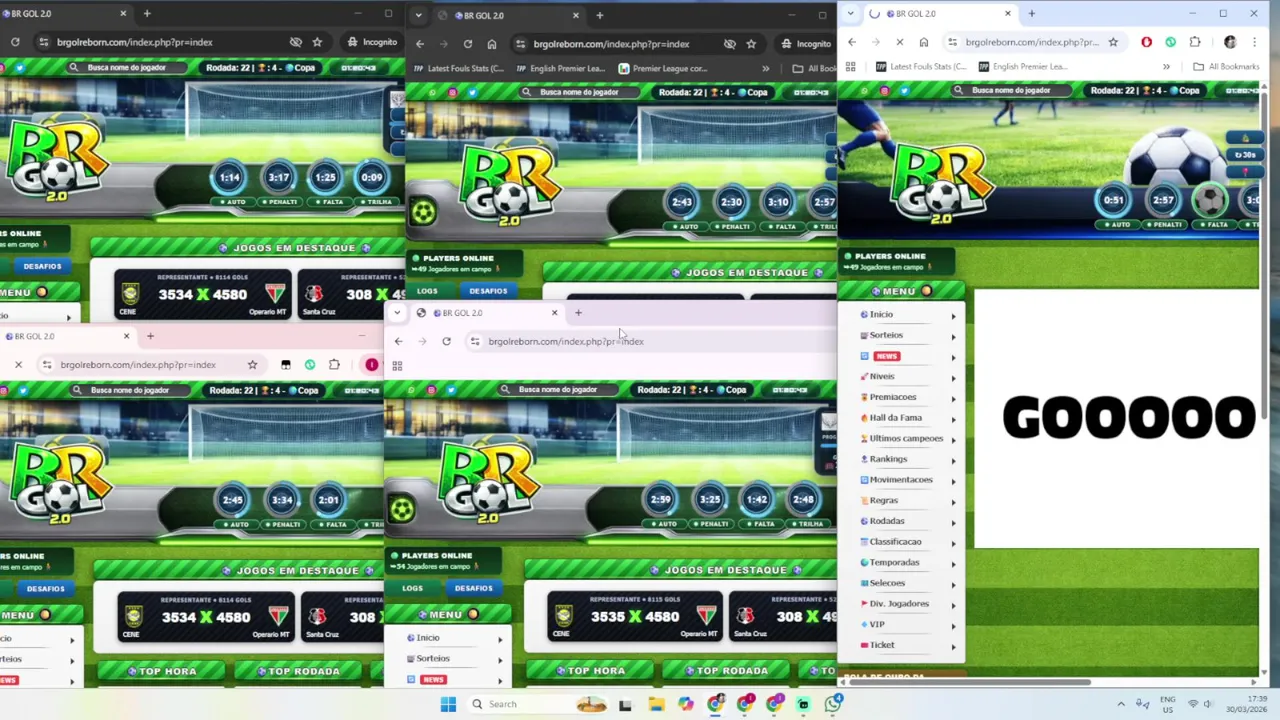
Task: Open profile avatar in the right Chrome window
Action: click(1230, 42)
